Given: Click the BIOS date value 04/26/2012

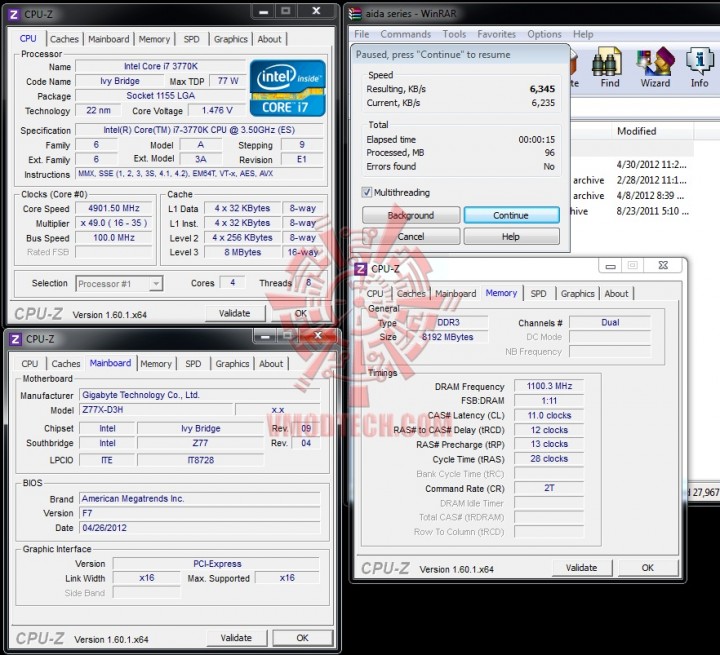Looking at the screenshot, I should (x=200, y=528).
